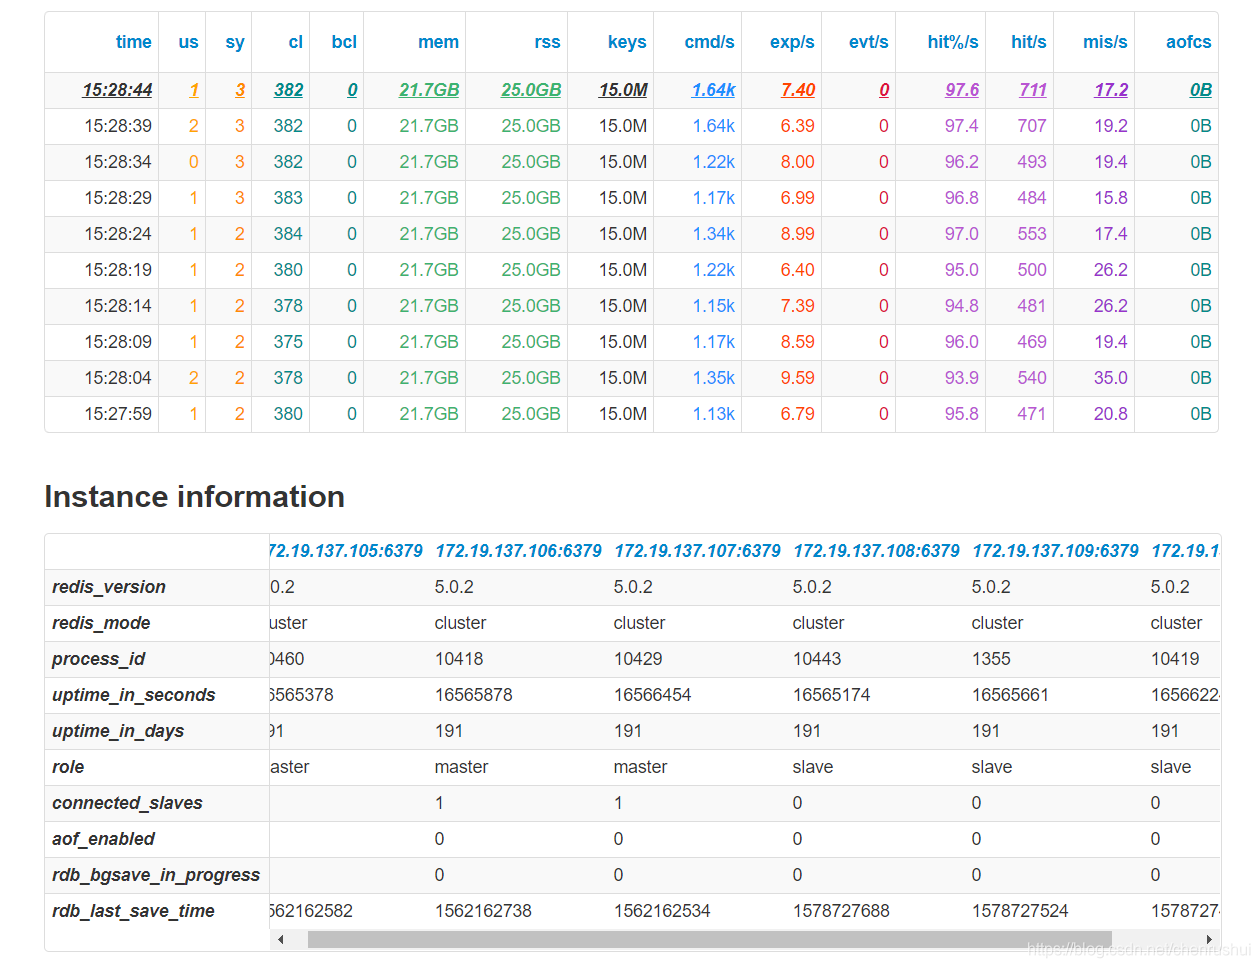The image size is (1260, 968).
Task: Click uptime value 16565174
Action: tap(831, 695)
